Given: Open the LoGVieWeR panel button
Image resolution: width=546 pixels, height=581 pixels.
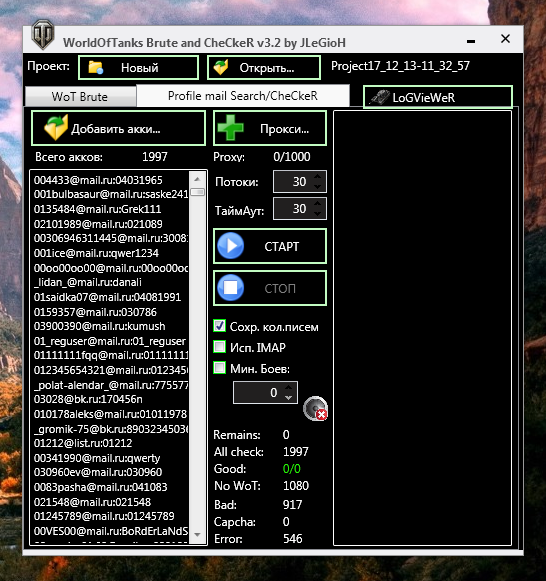Looking at the screenshot, I should 438,97.
